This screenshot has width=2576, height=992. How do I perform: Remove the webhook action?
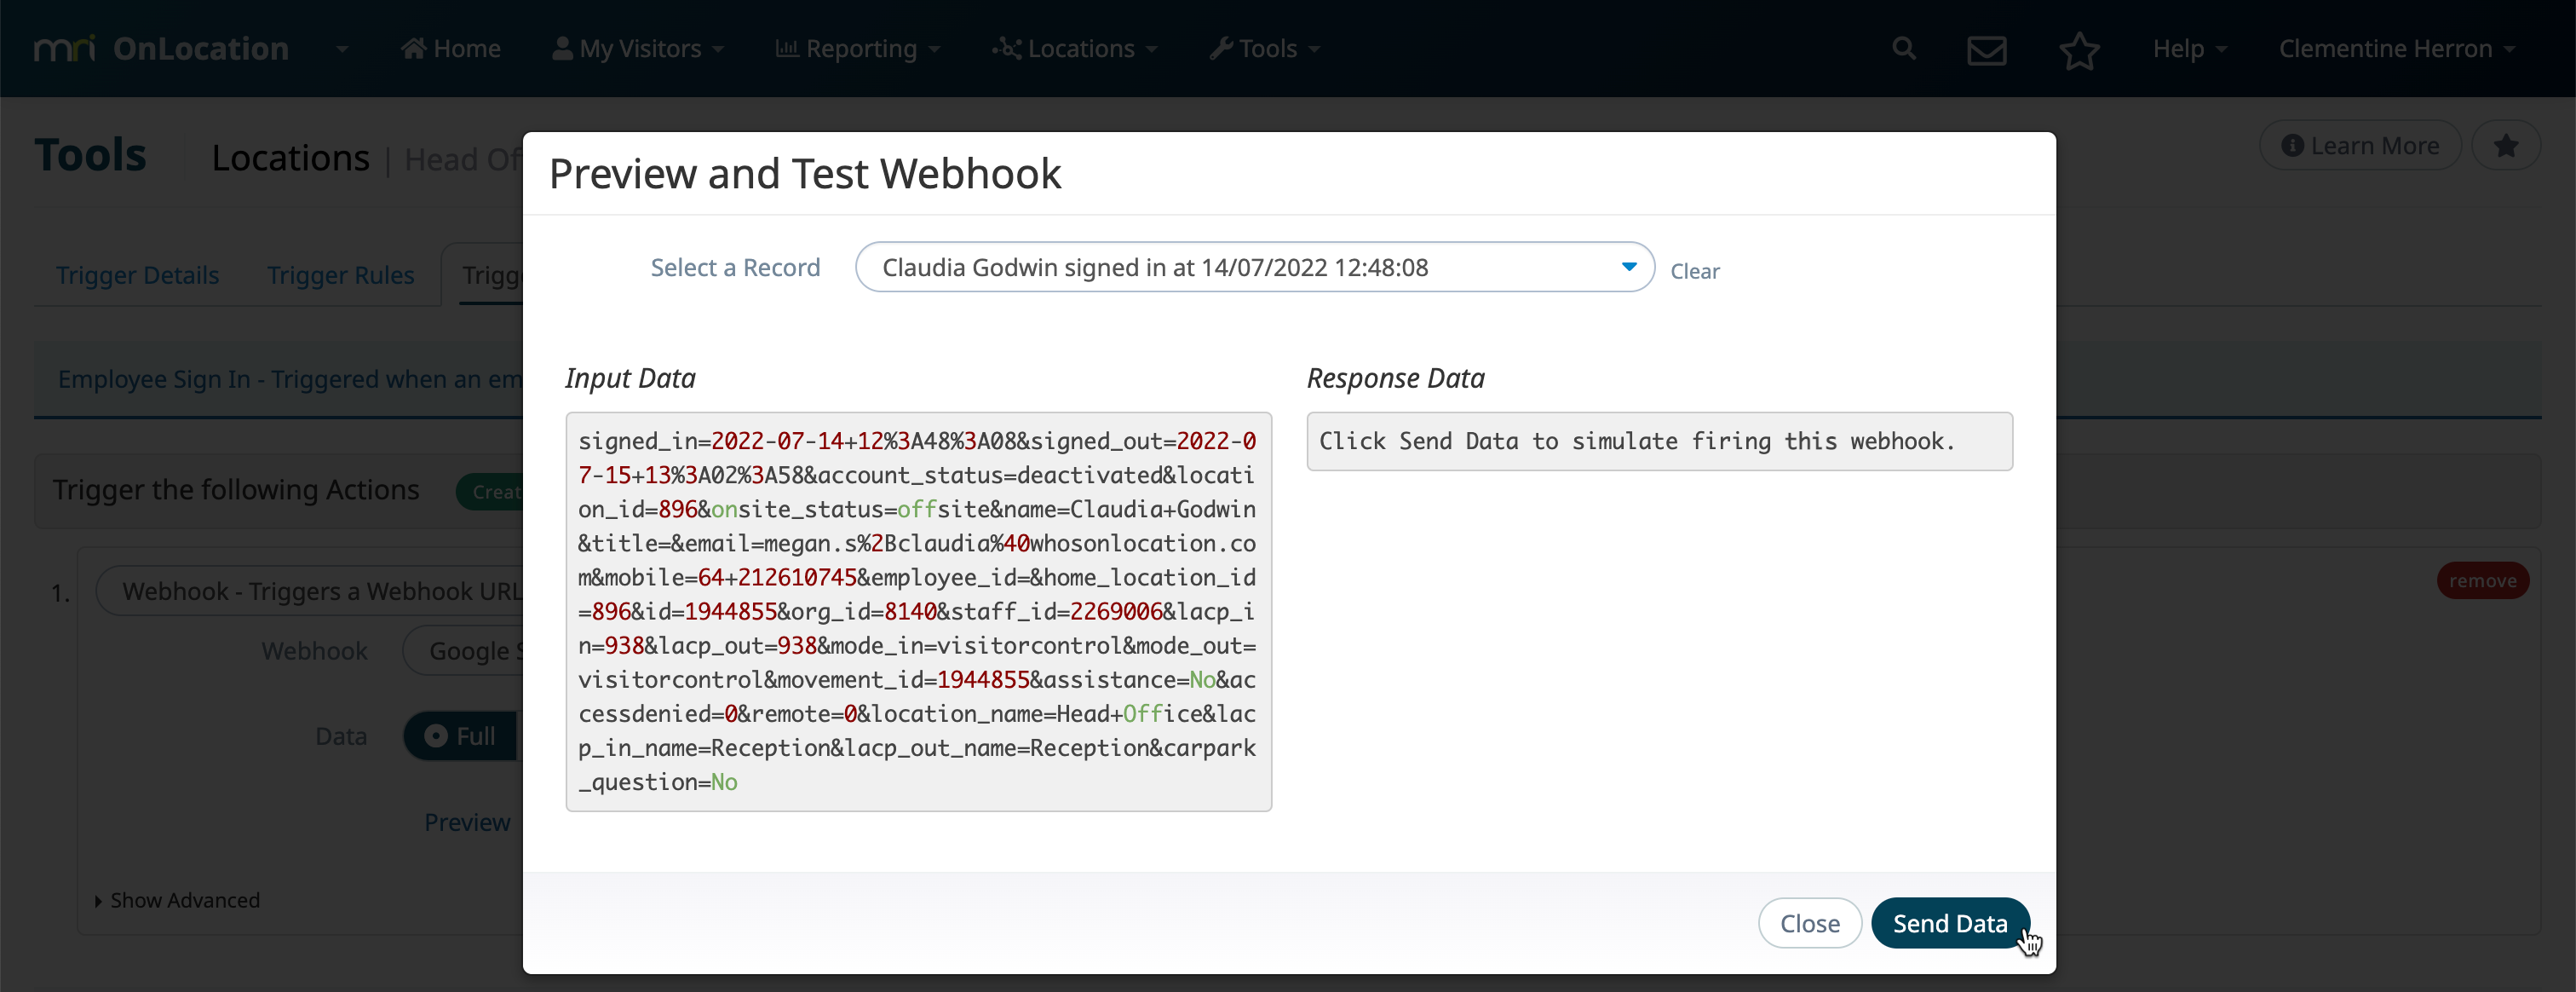click(2482, 581)
